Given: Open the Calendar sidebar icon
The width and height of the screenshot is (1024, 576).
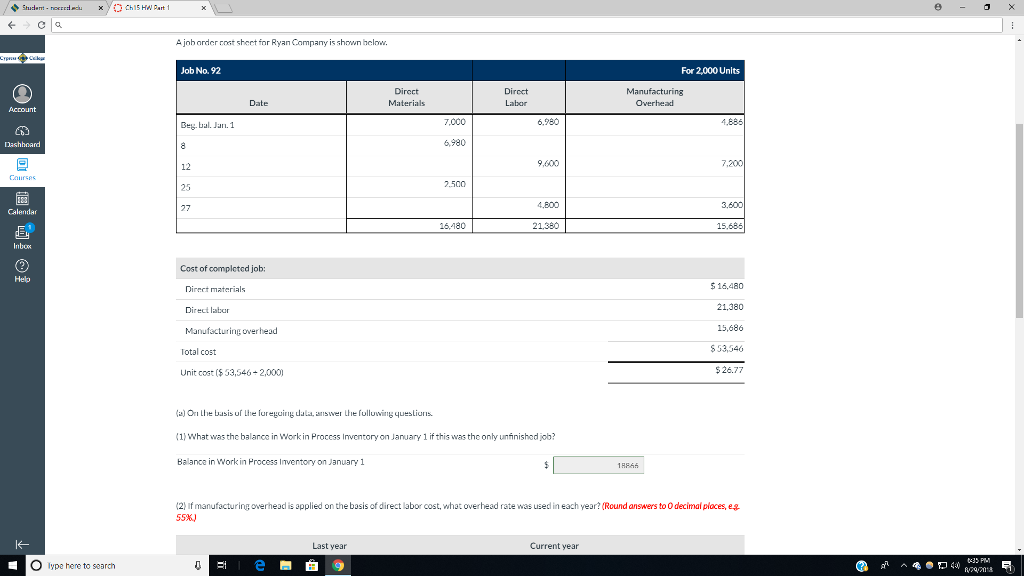Looking at the screenshot, I should pos(22,204).
